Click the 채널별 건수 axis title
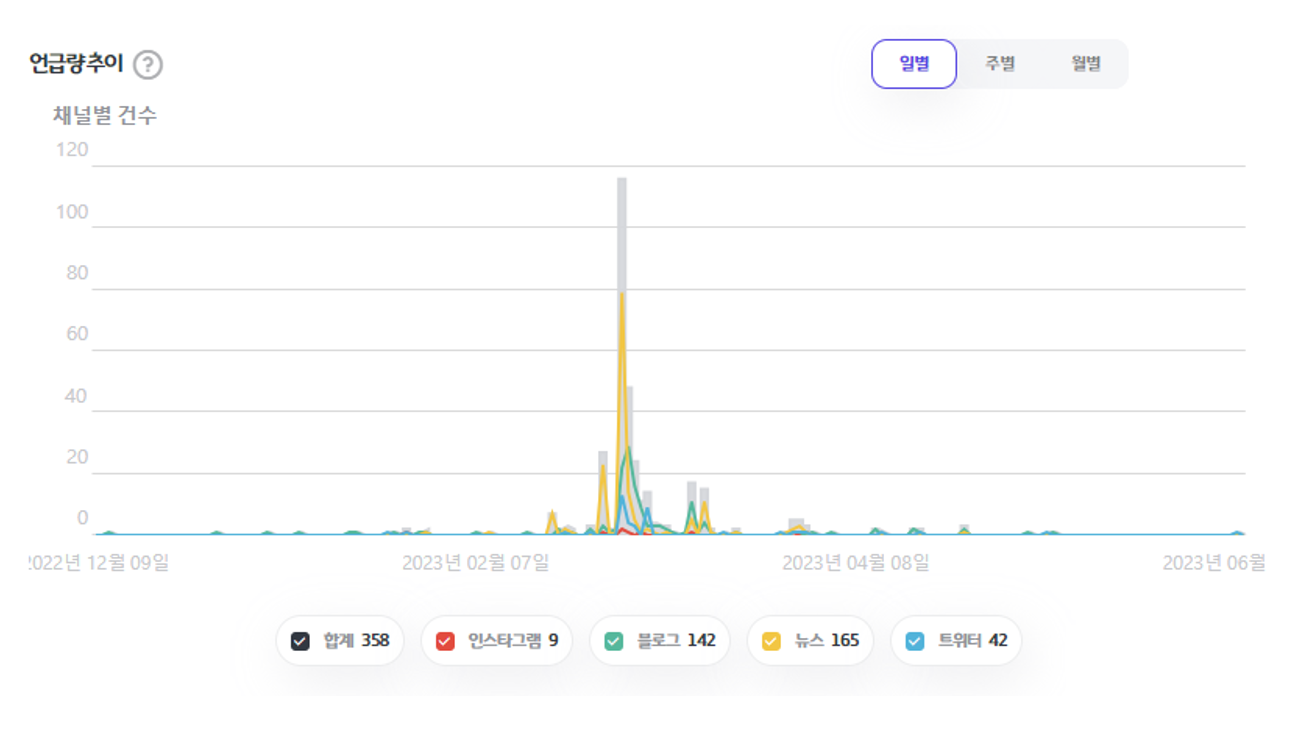This screenshot has width=1298, height=731. (x=105, y=116)
